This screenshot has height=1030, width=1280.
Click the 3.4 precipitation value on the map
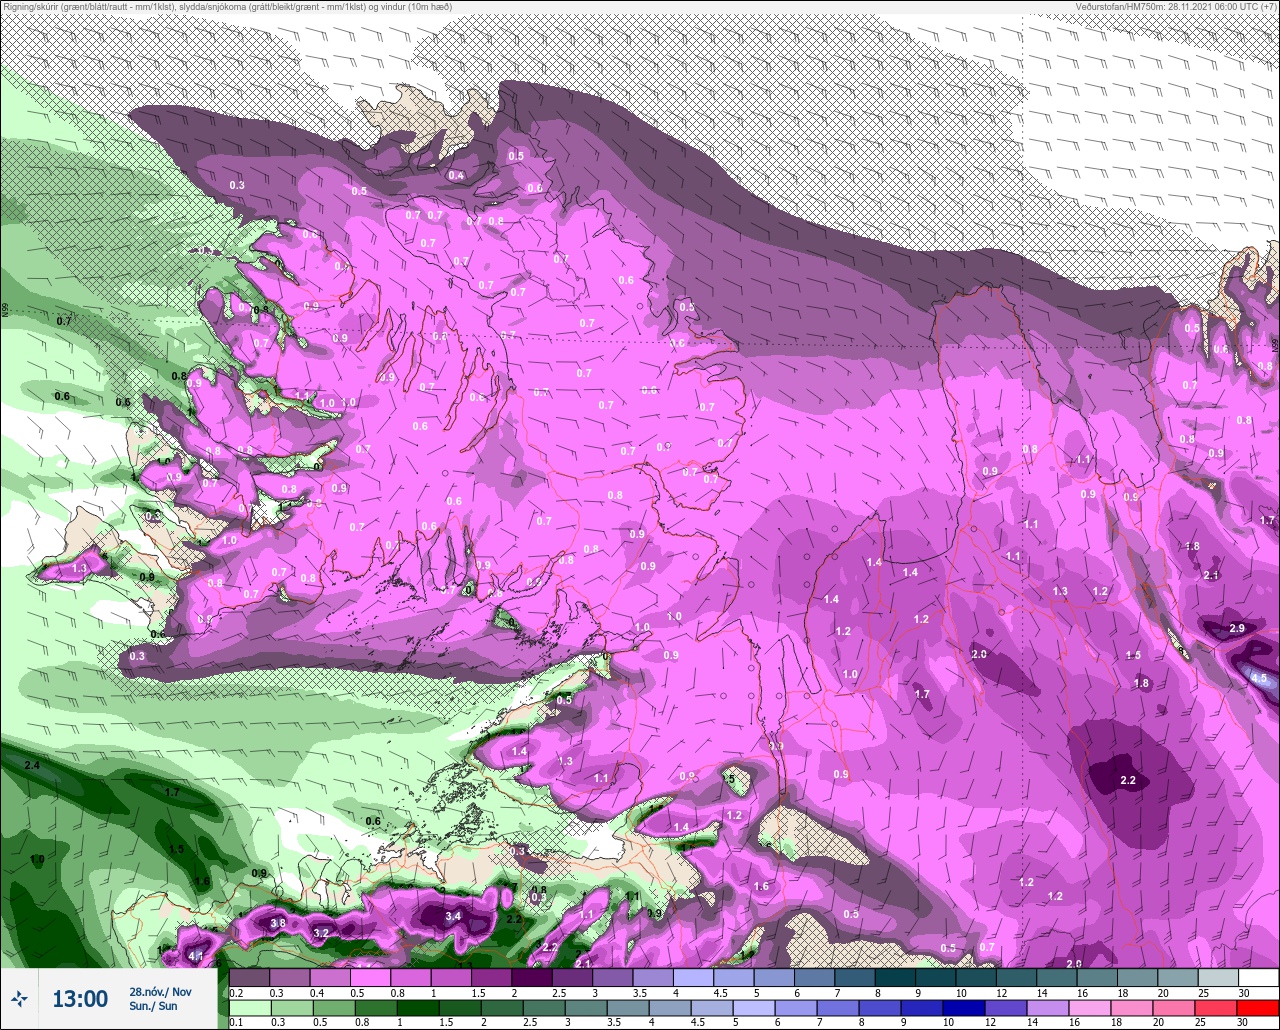453,915
